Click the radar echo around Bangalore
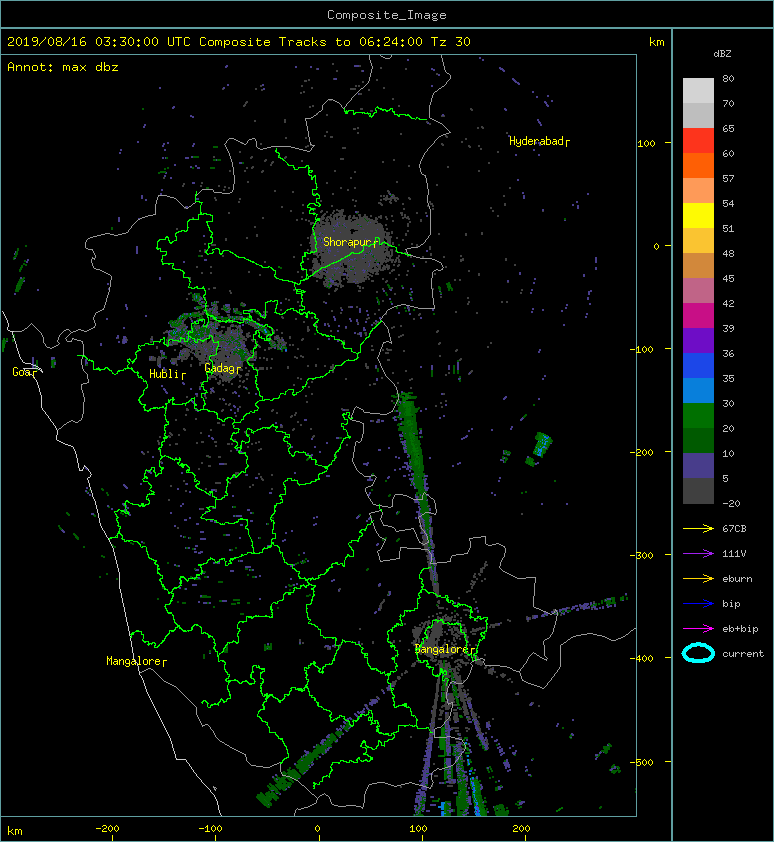 pos(443,642)
